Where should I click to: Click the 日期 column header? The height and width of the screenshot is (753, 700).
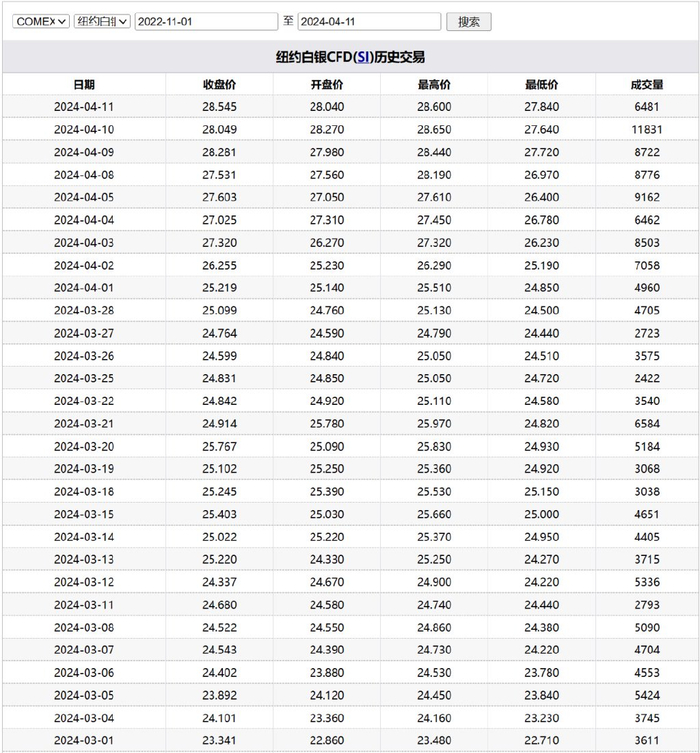click(84, 85)
